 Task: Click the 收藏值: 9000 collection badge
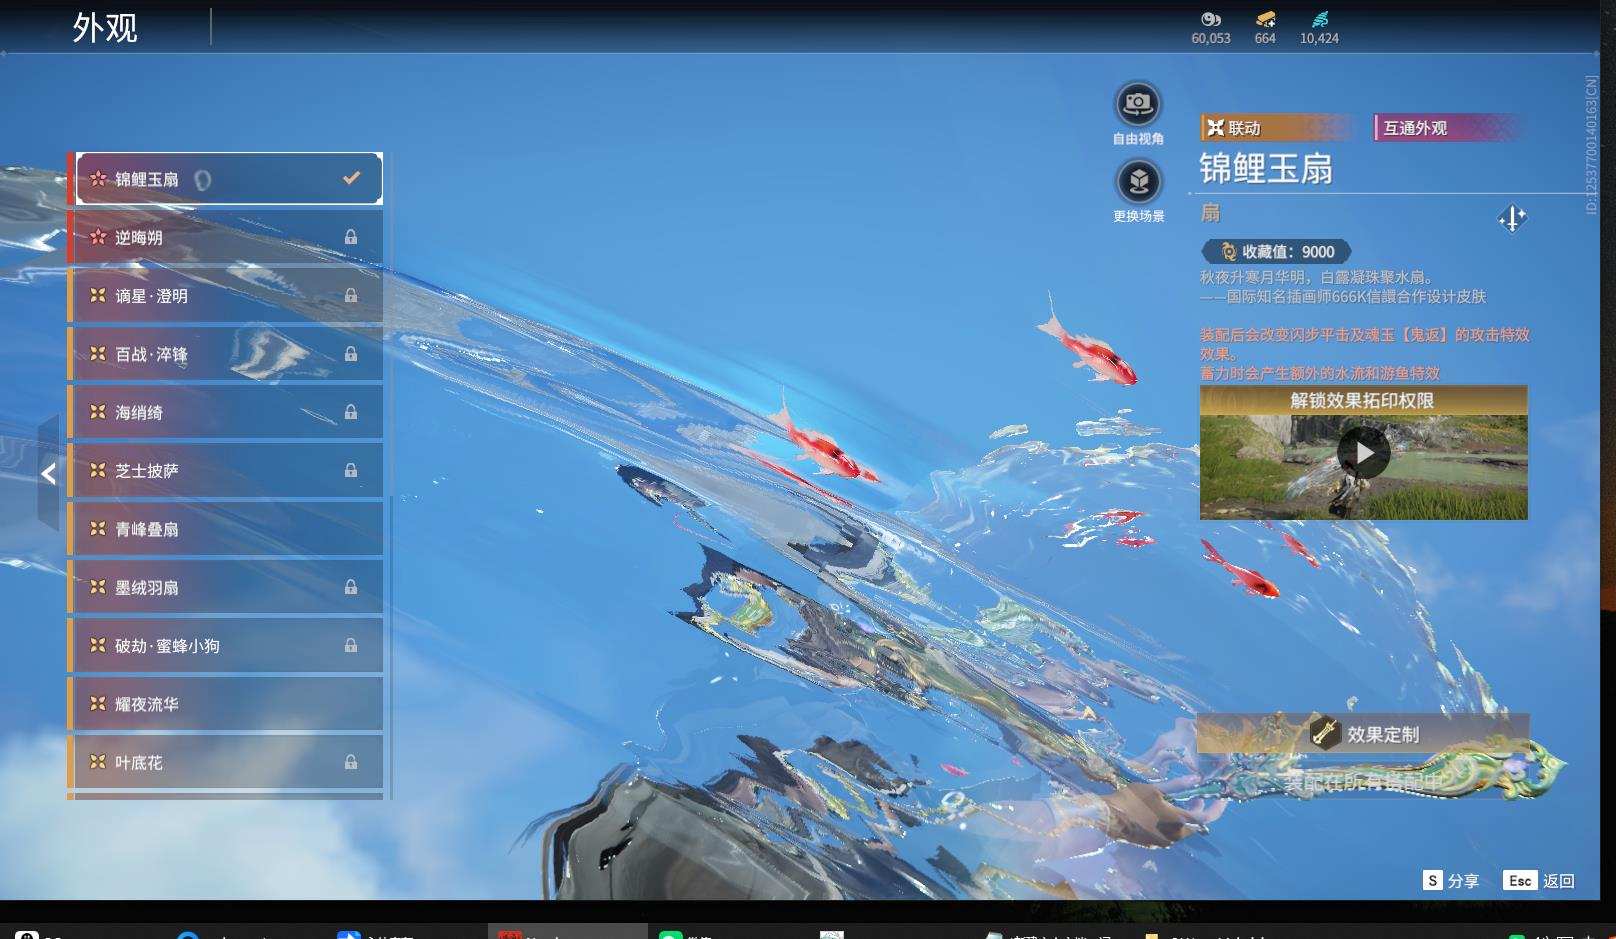coord(1276,252)
